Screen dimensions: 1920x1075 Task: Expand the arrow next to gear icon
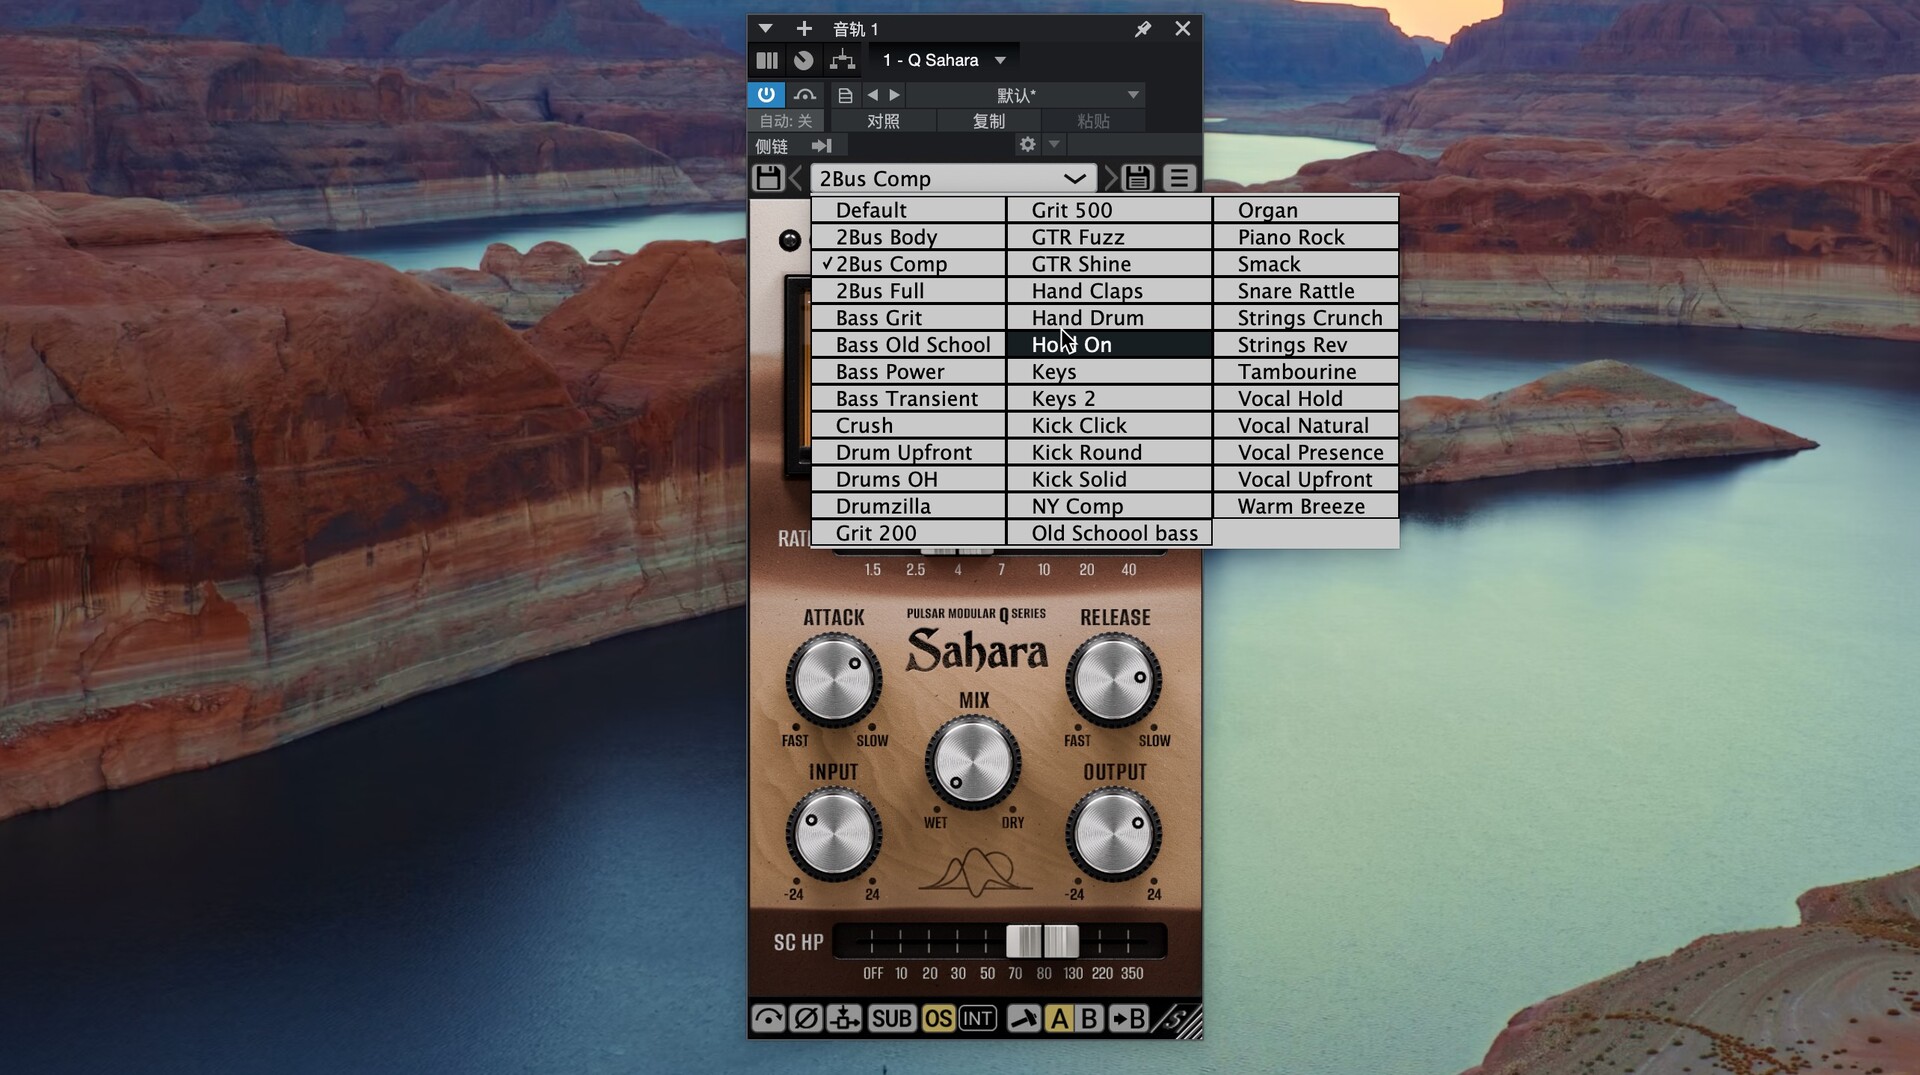click(x=1053, y=145)
